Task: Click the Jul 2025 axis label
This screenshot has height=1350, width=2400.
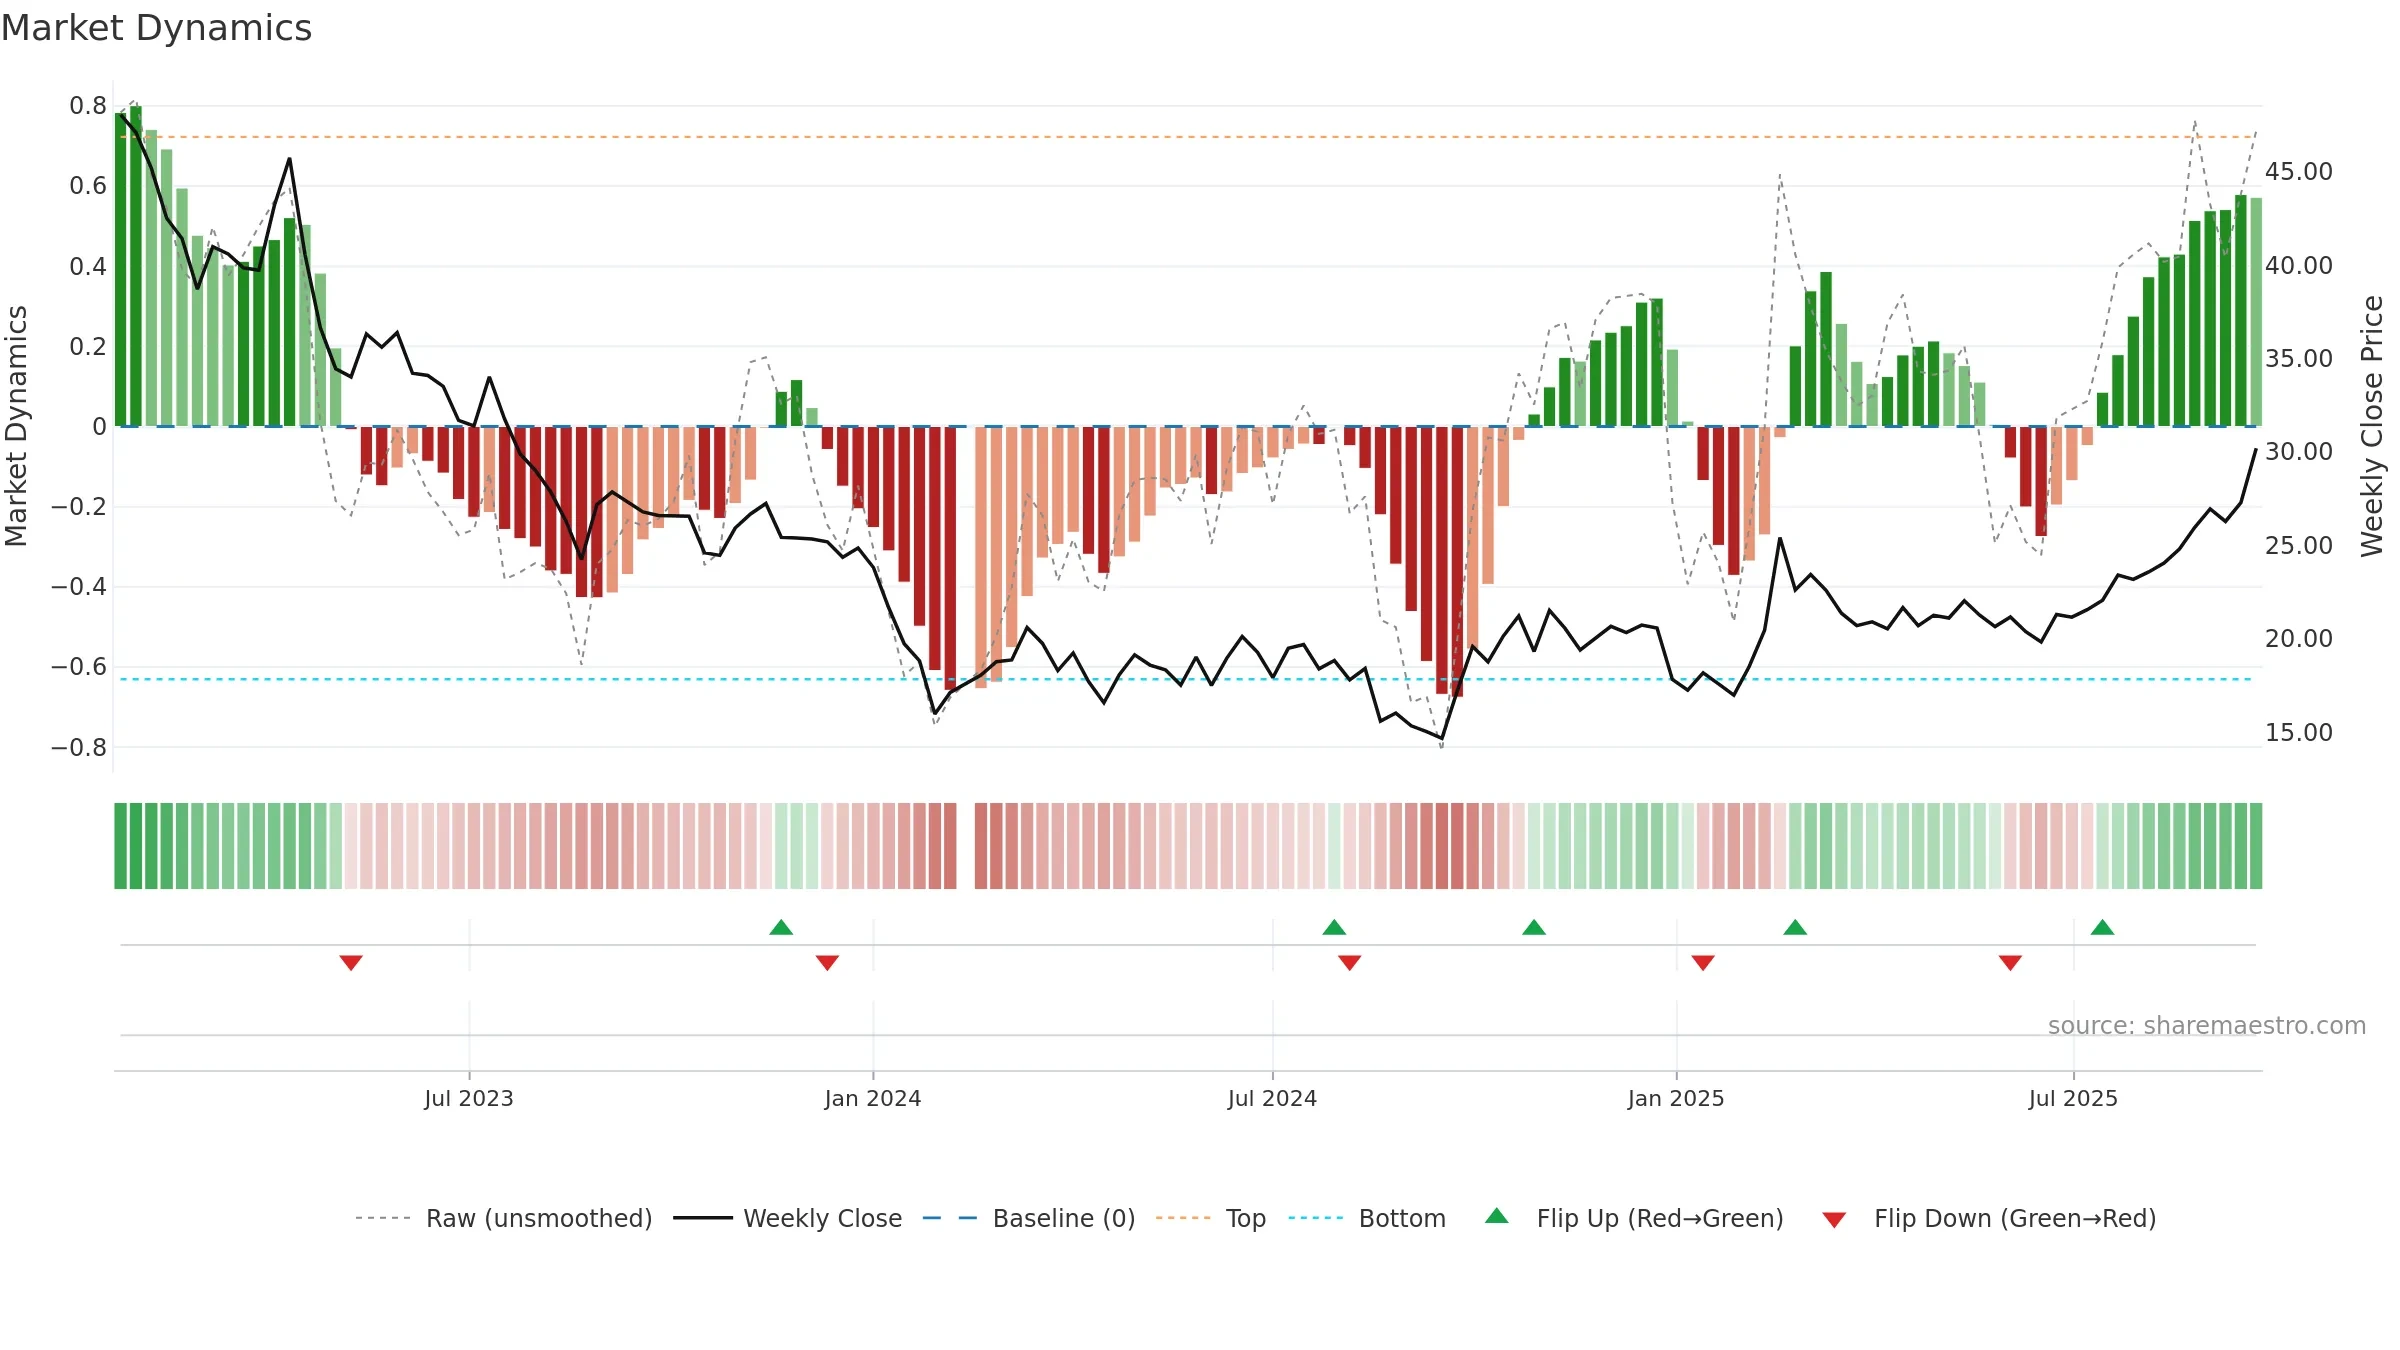Action: click(2073, 1098)
